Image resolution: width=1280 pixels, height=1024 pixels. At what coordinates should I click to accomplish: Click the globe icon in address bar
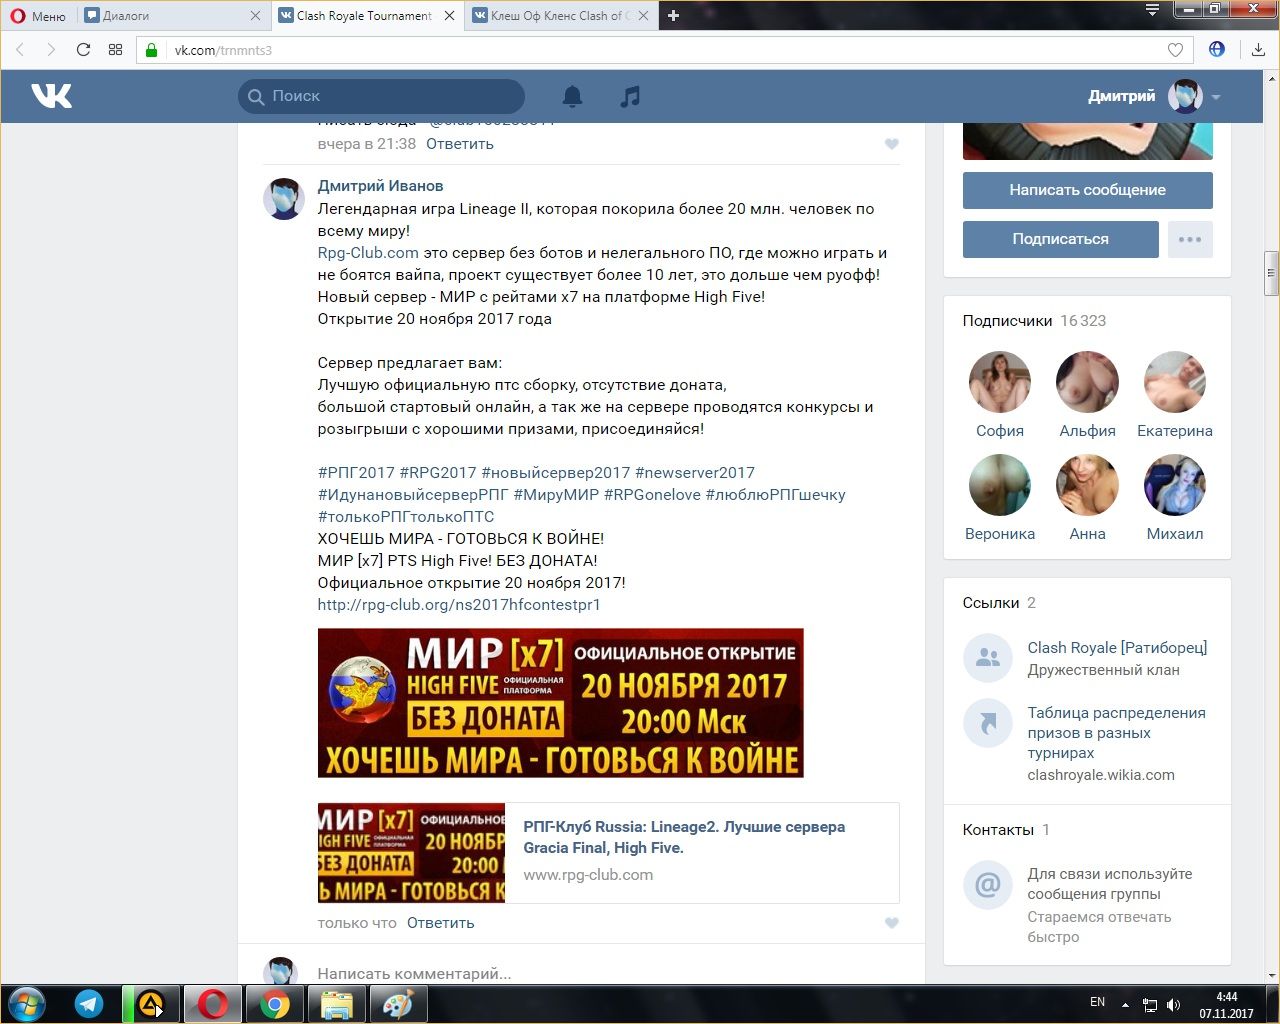click(1217, 49)
